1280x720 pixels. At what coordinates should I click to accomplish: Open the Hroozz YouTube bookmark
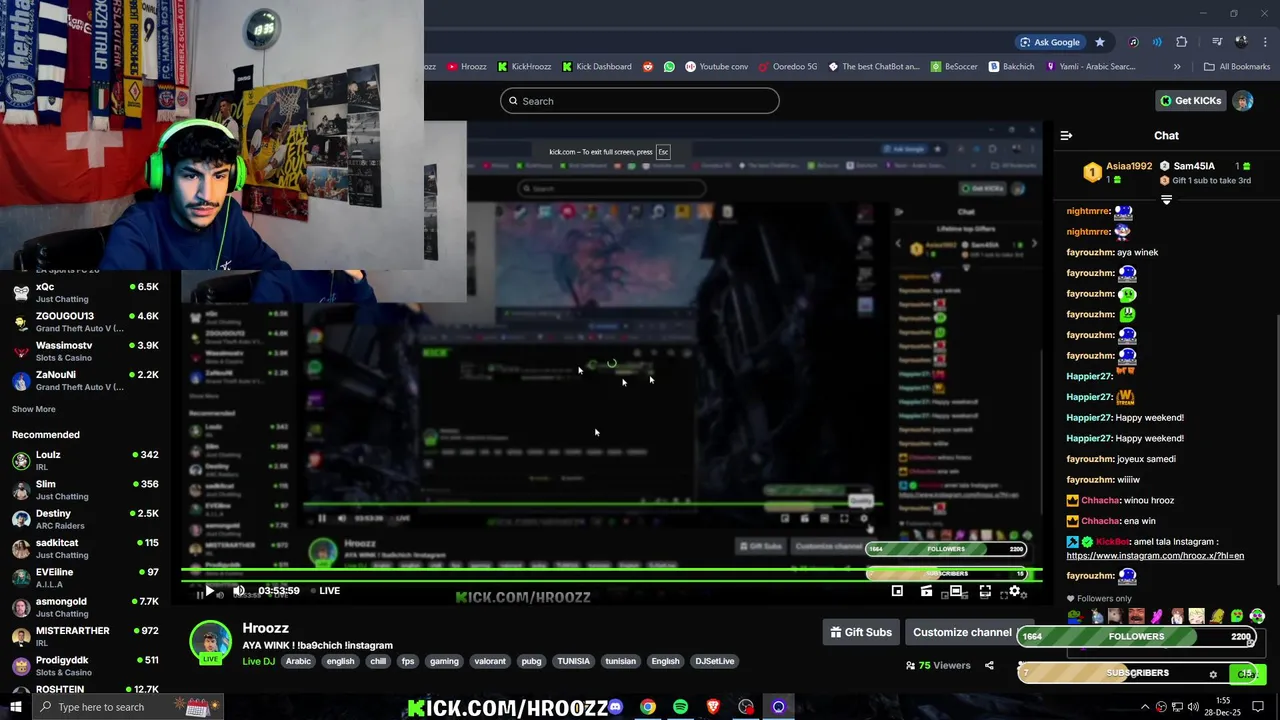[x=467, y=67]
